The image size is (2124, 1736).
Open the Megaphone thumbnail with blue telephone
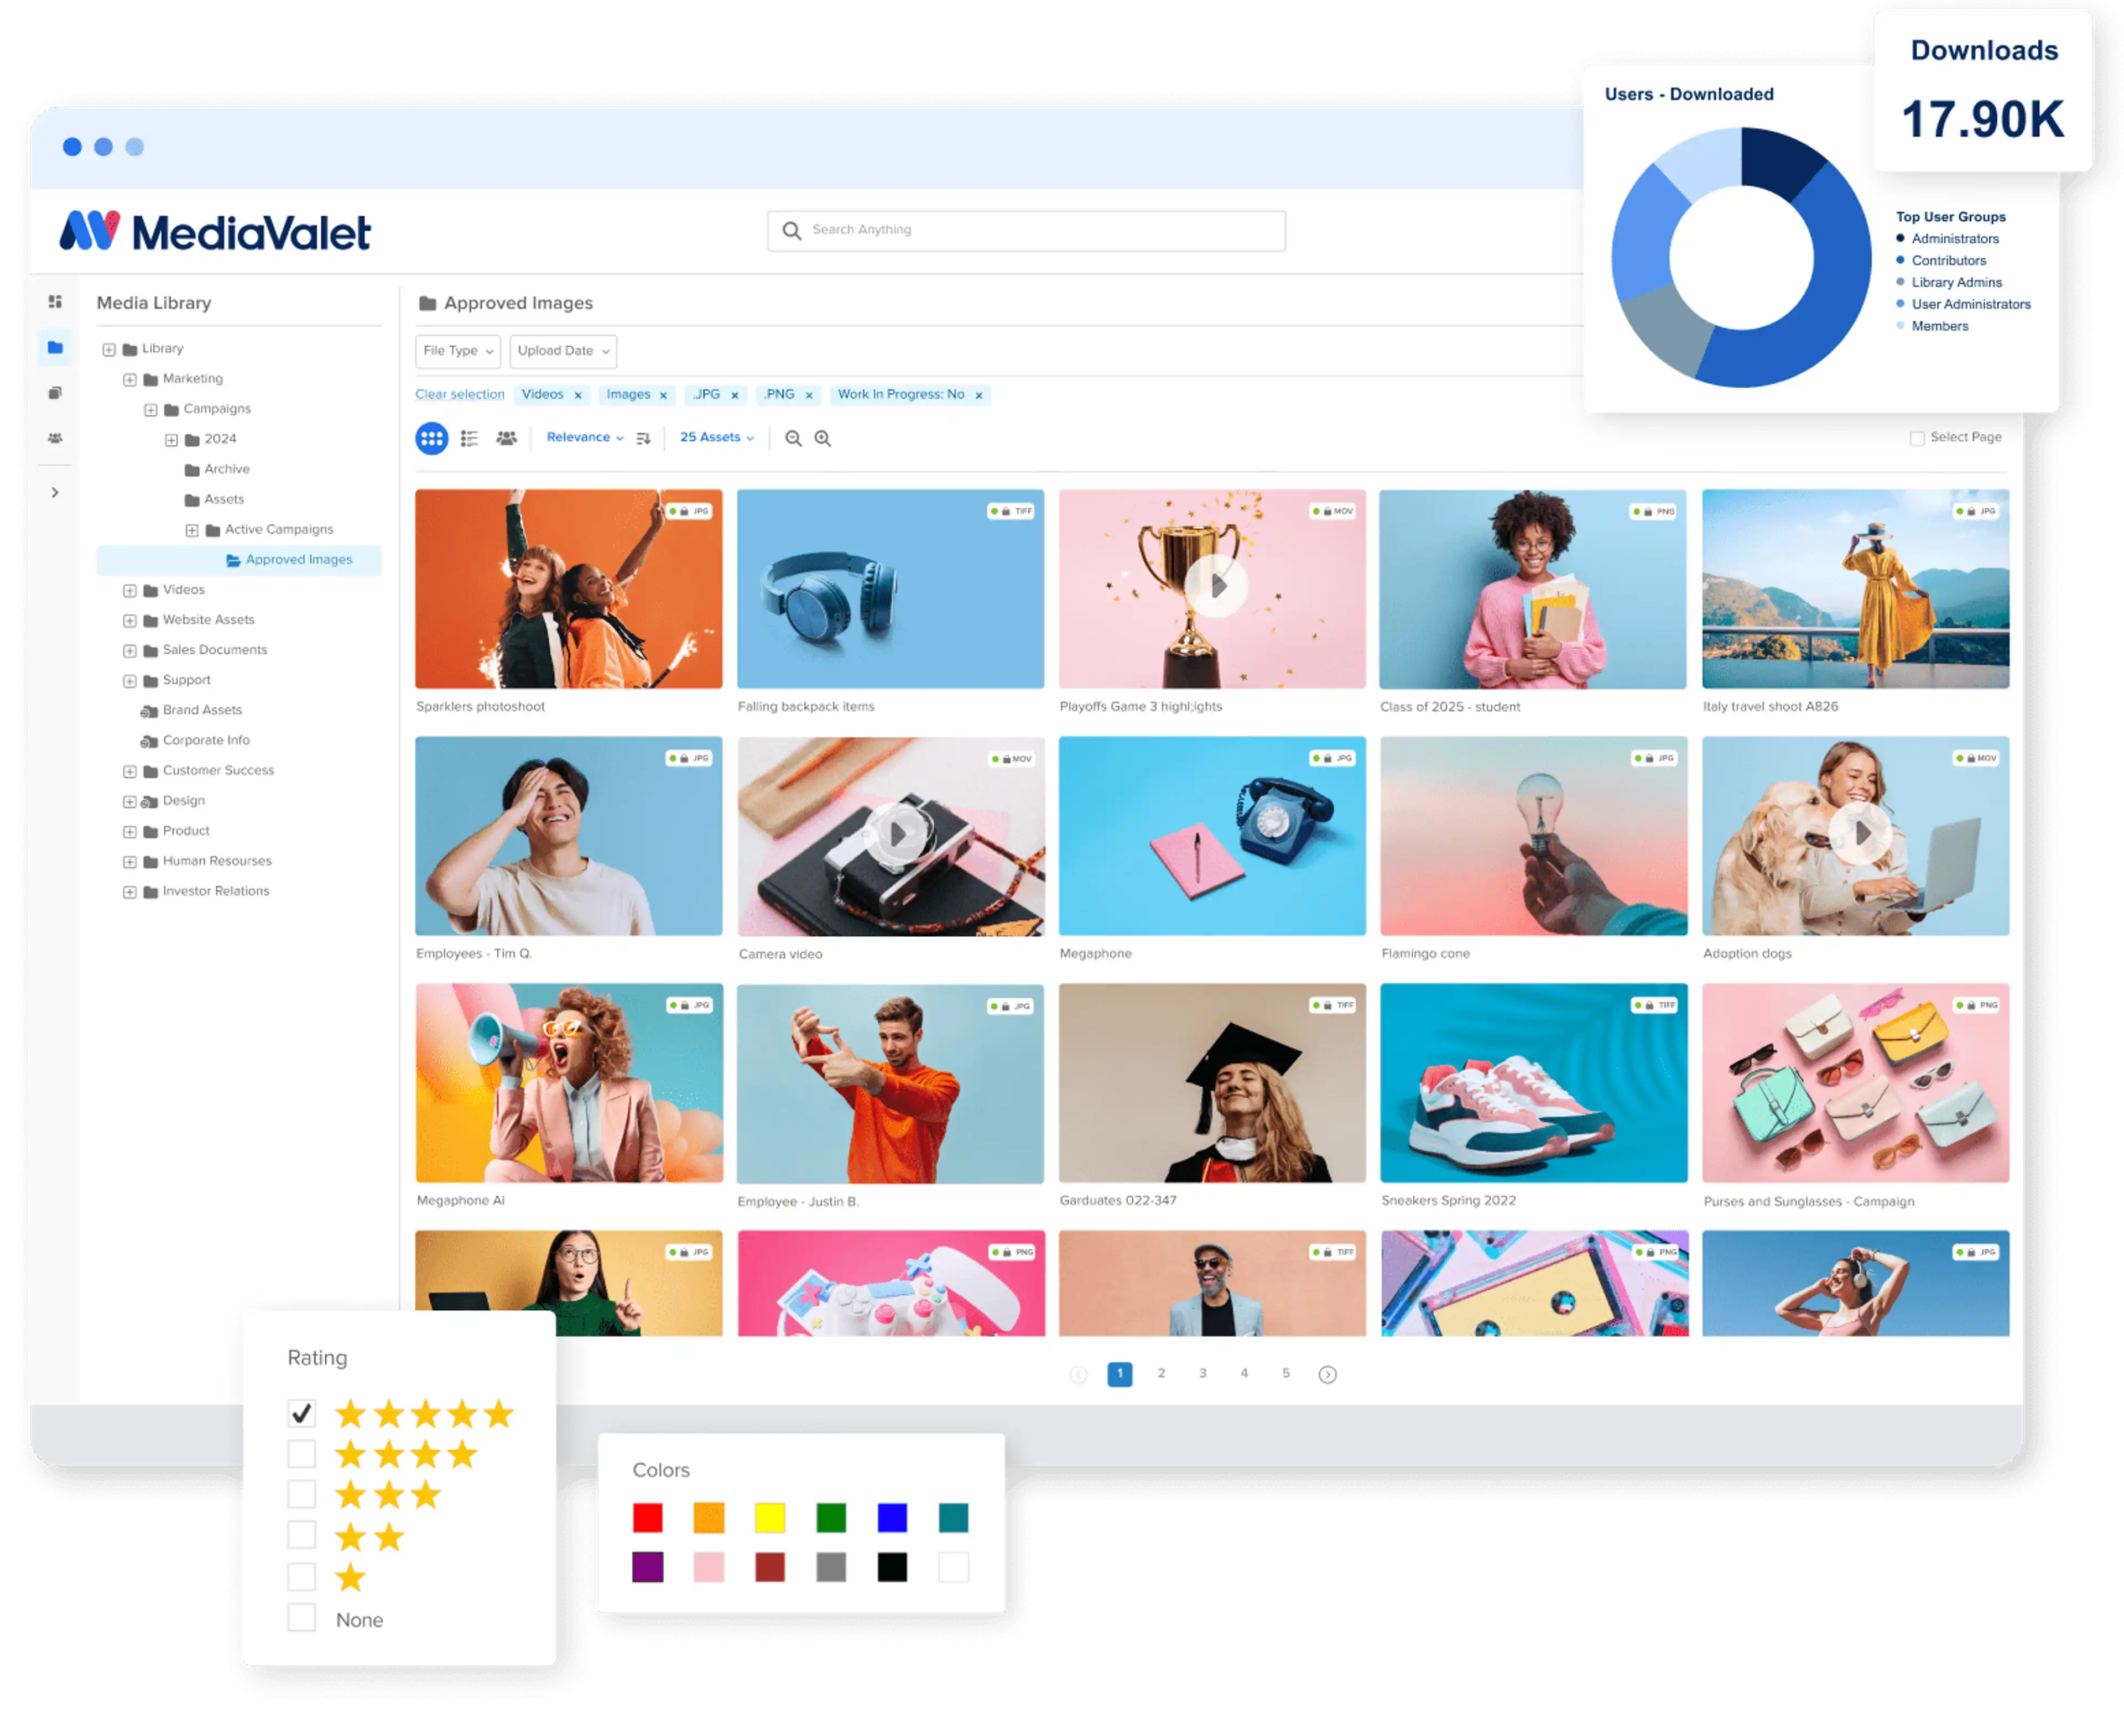(x=1212, y=836)
